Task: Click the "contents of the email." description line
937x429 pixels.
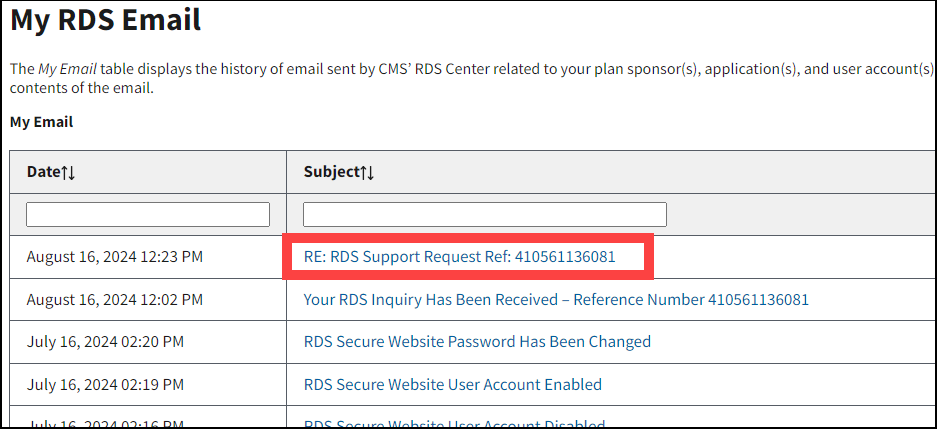Action: pyautogui.click(x=81, y=88)
